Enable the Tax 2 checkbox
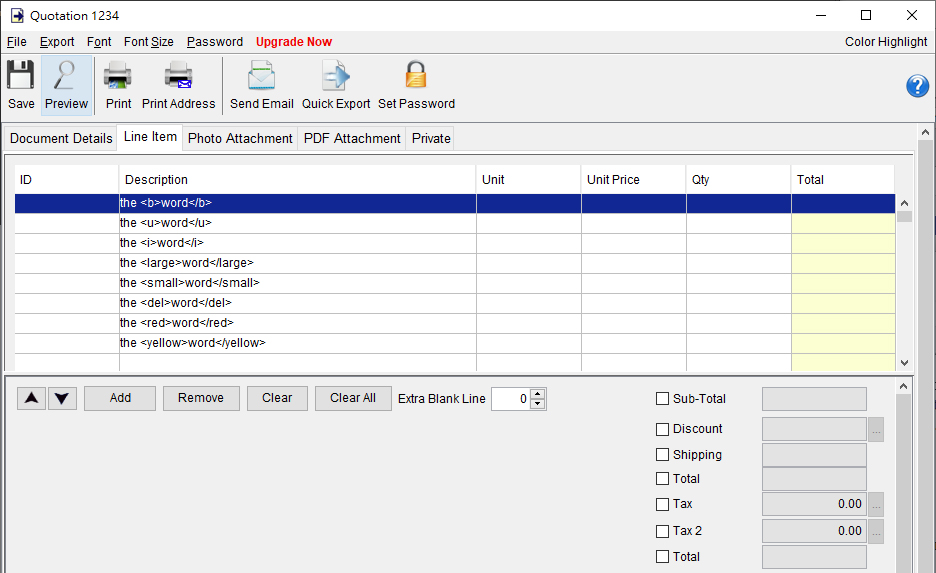The height and width of the screenshot is (573, 936). point(663,531)
